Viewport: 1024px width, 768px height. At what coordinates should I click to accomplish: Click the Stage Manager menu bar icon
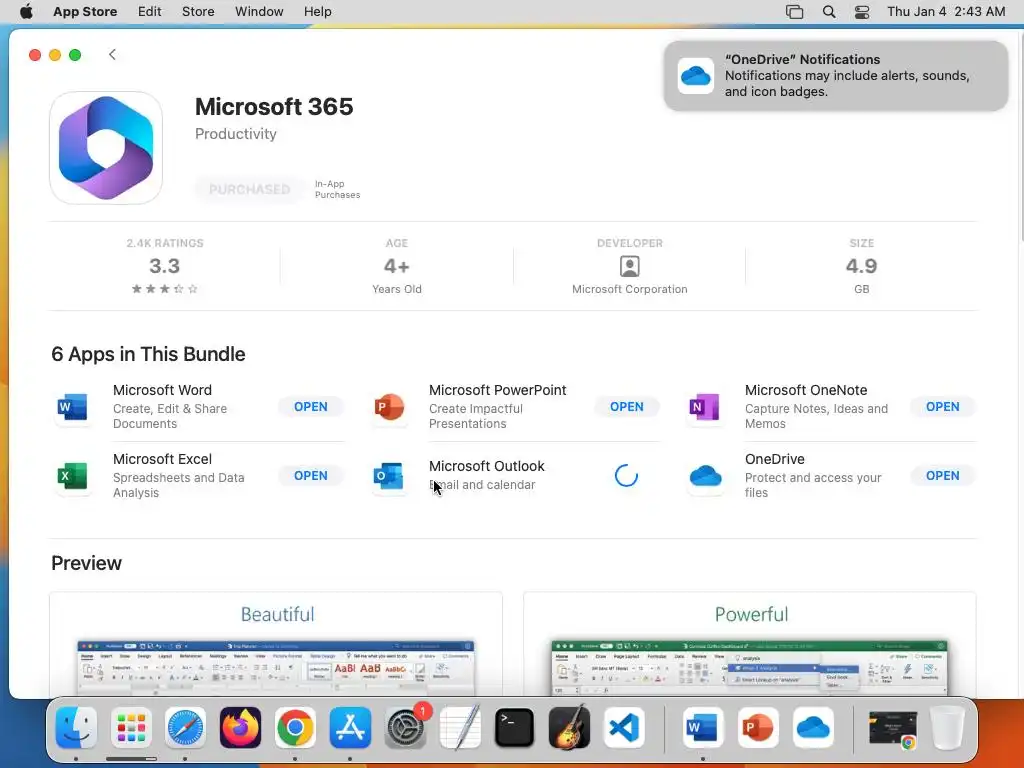click(x=794, y=12)
